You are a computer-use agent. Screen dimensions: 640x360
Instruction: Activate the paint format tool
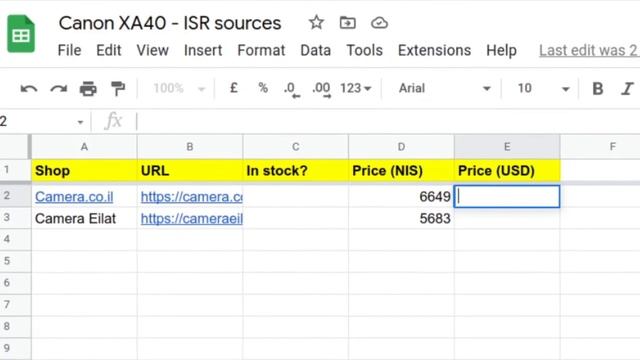coord(118,88)
